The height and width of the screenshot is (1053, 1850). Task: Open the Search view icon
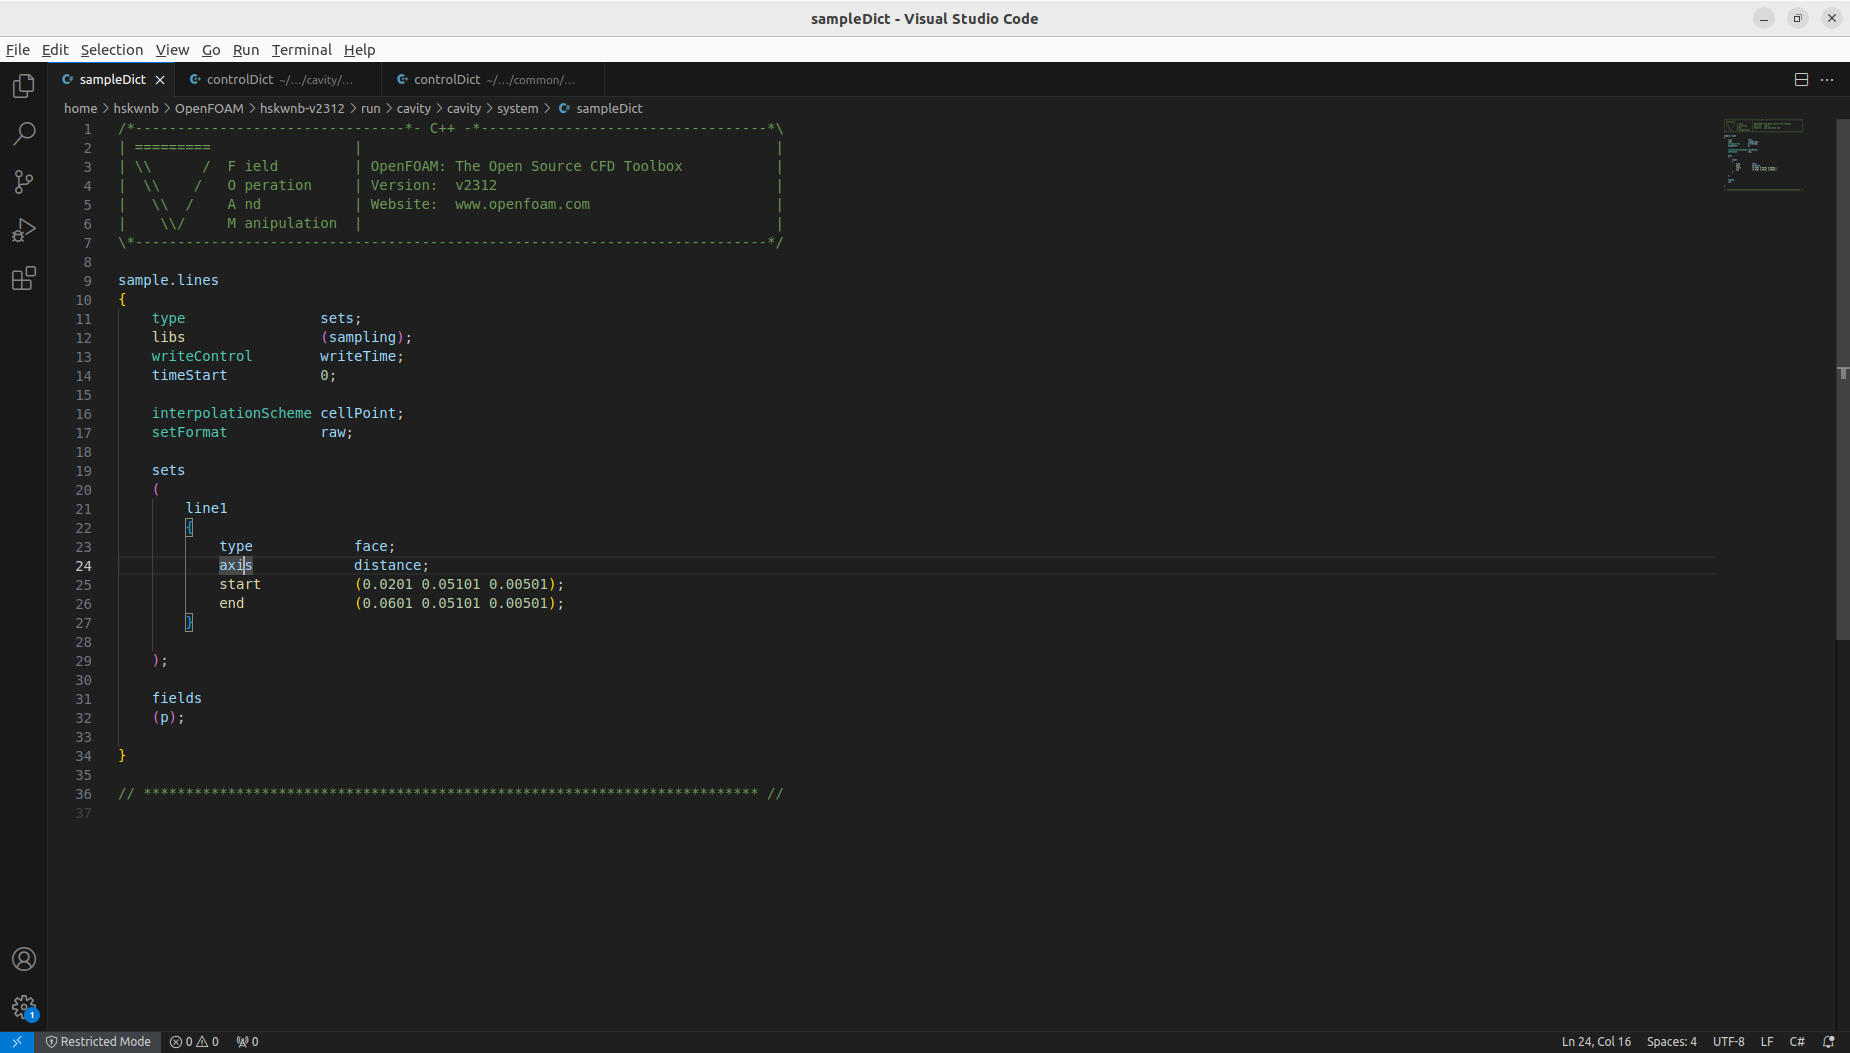click(24, 133)
